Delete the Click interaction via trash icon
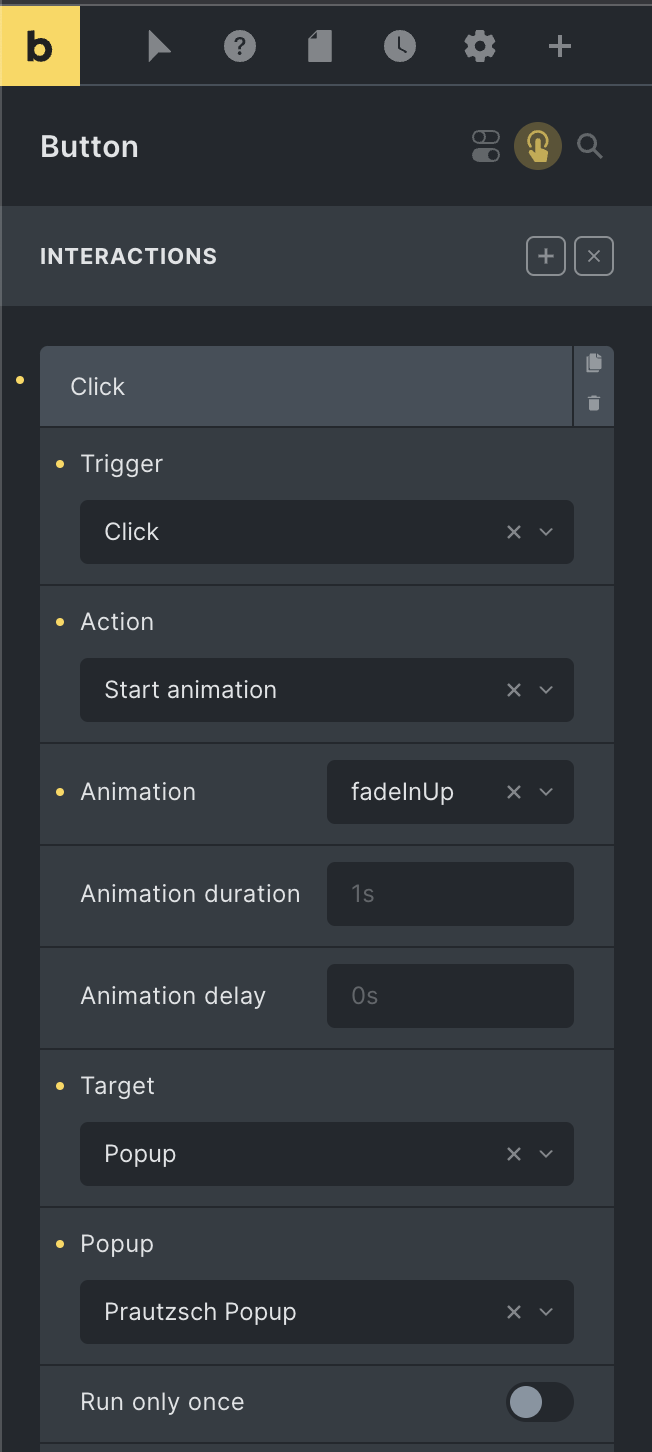The height and width of the screenshot is (1452, 652). tap(594, 403)
